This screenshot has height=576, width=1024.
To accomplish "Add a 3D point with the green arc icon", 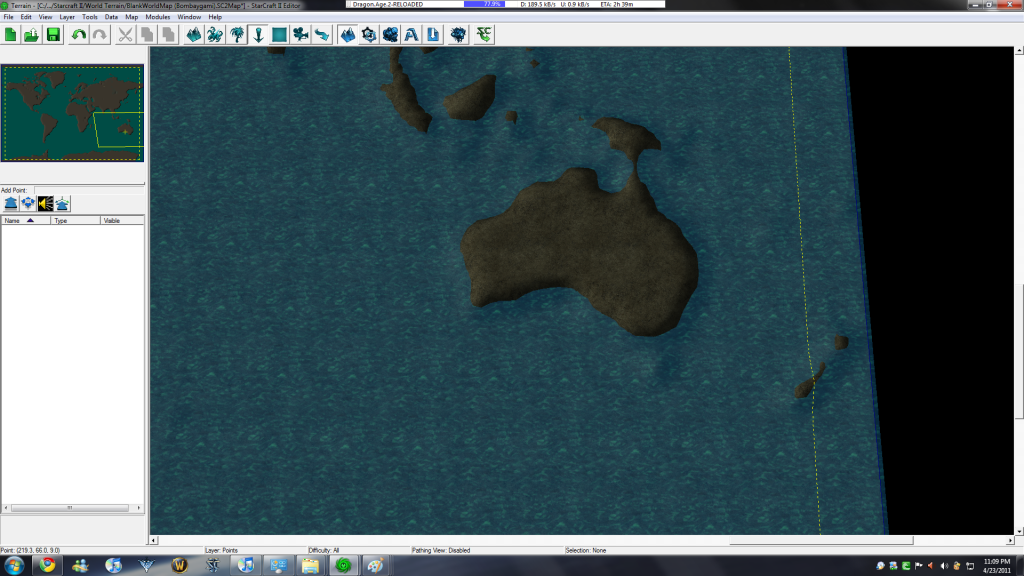I will coord(62,204).
